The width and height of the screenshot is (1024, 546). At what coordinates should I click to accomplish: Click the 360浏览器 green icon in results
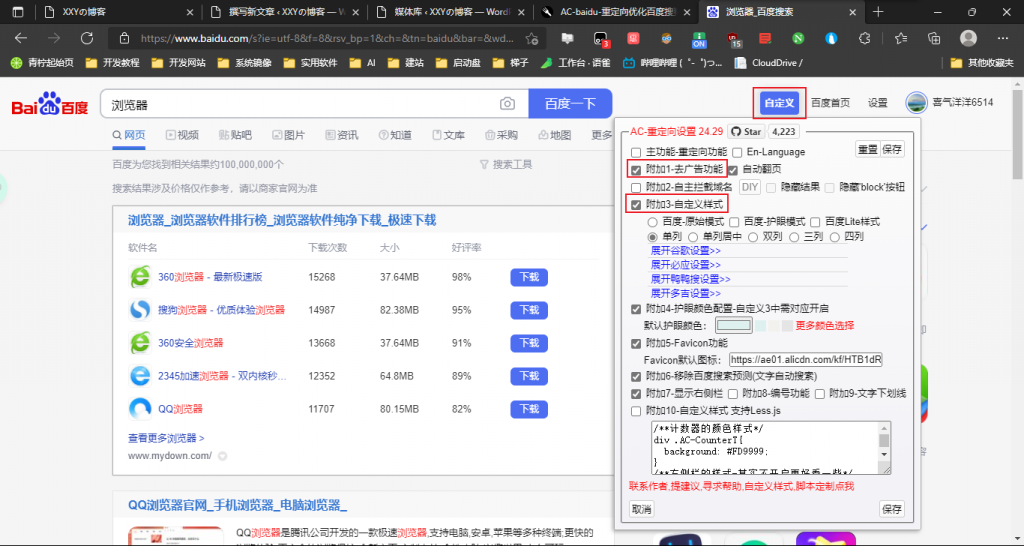[x=140, y=277]
